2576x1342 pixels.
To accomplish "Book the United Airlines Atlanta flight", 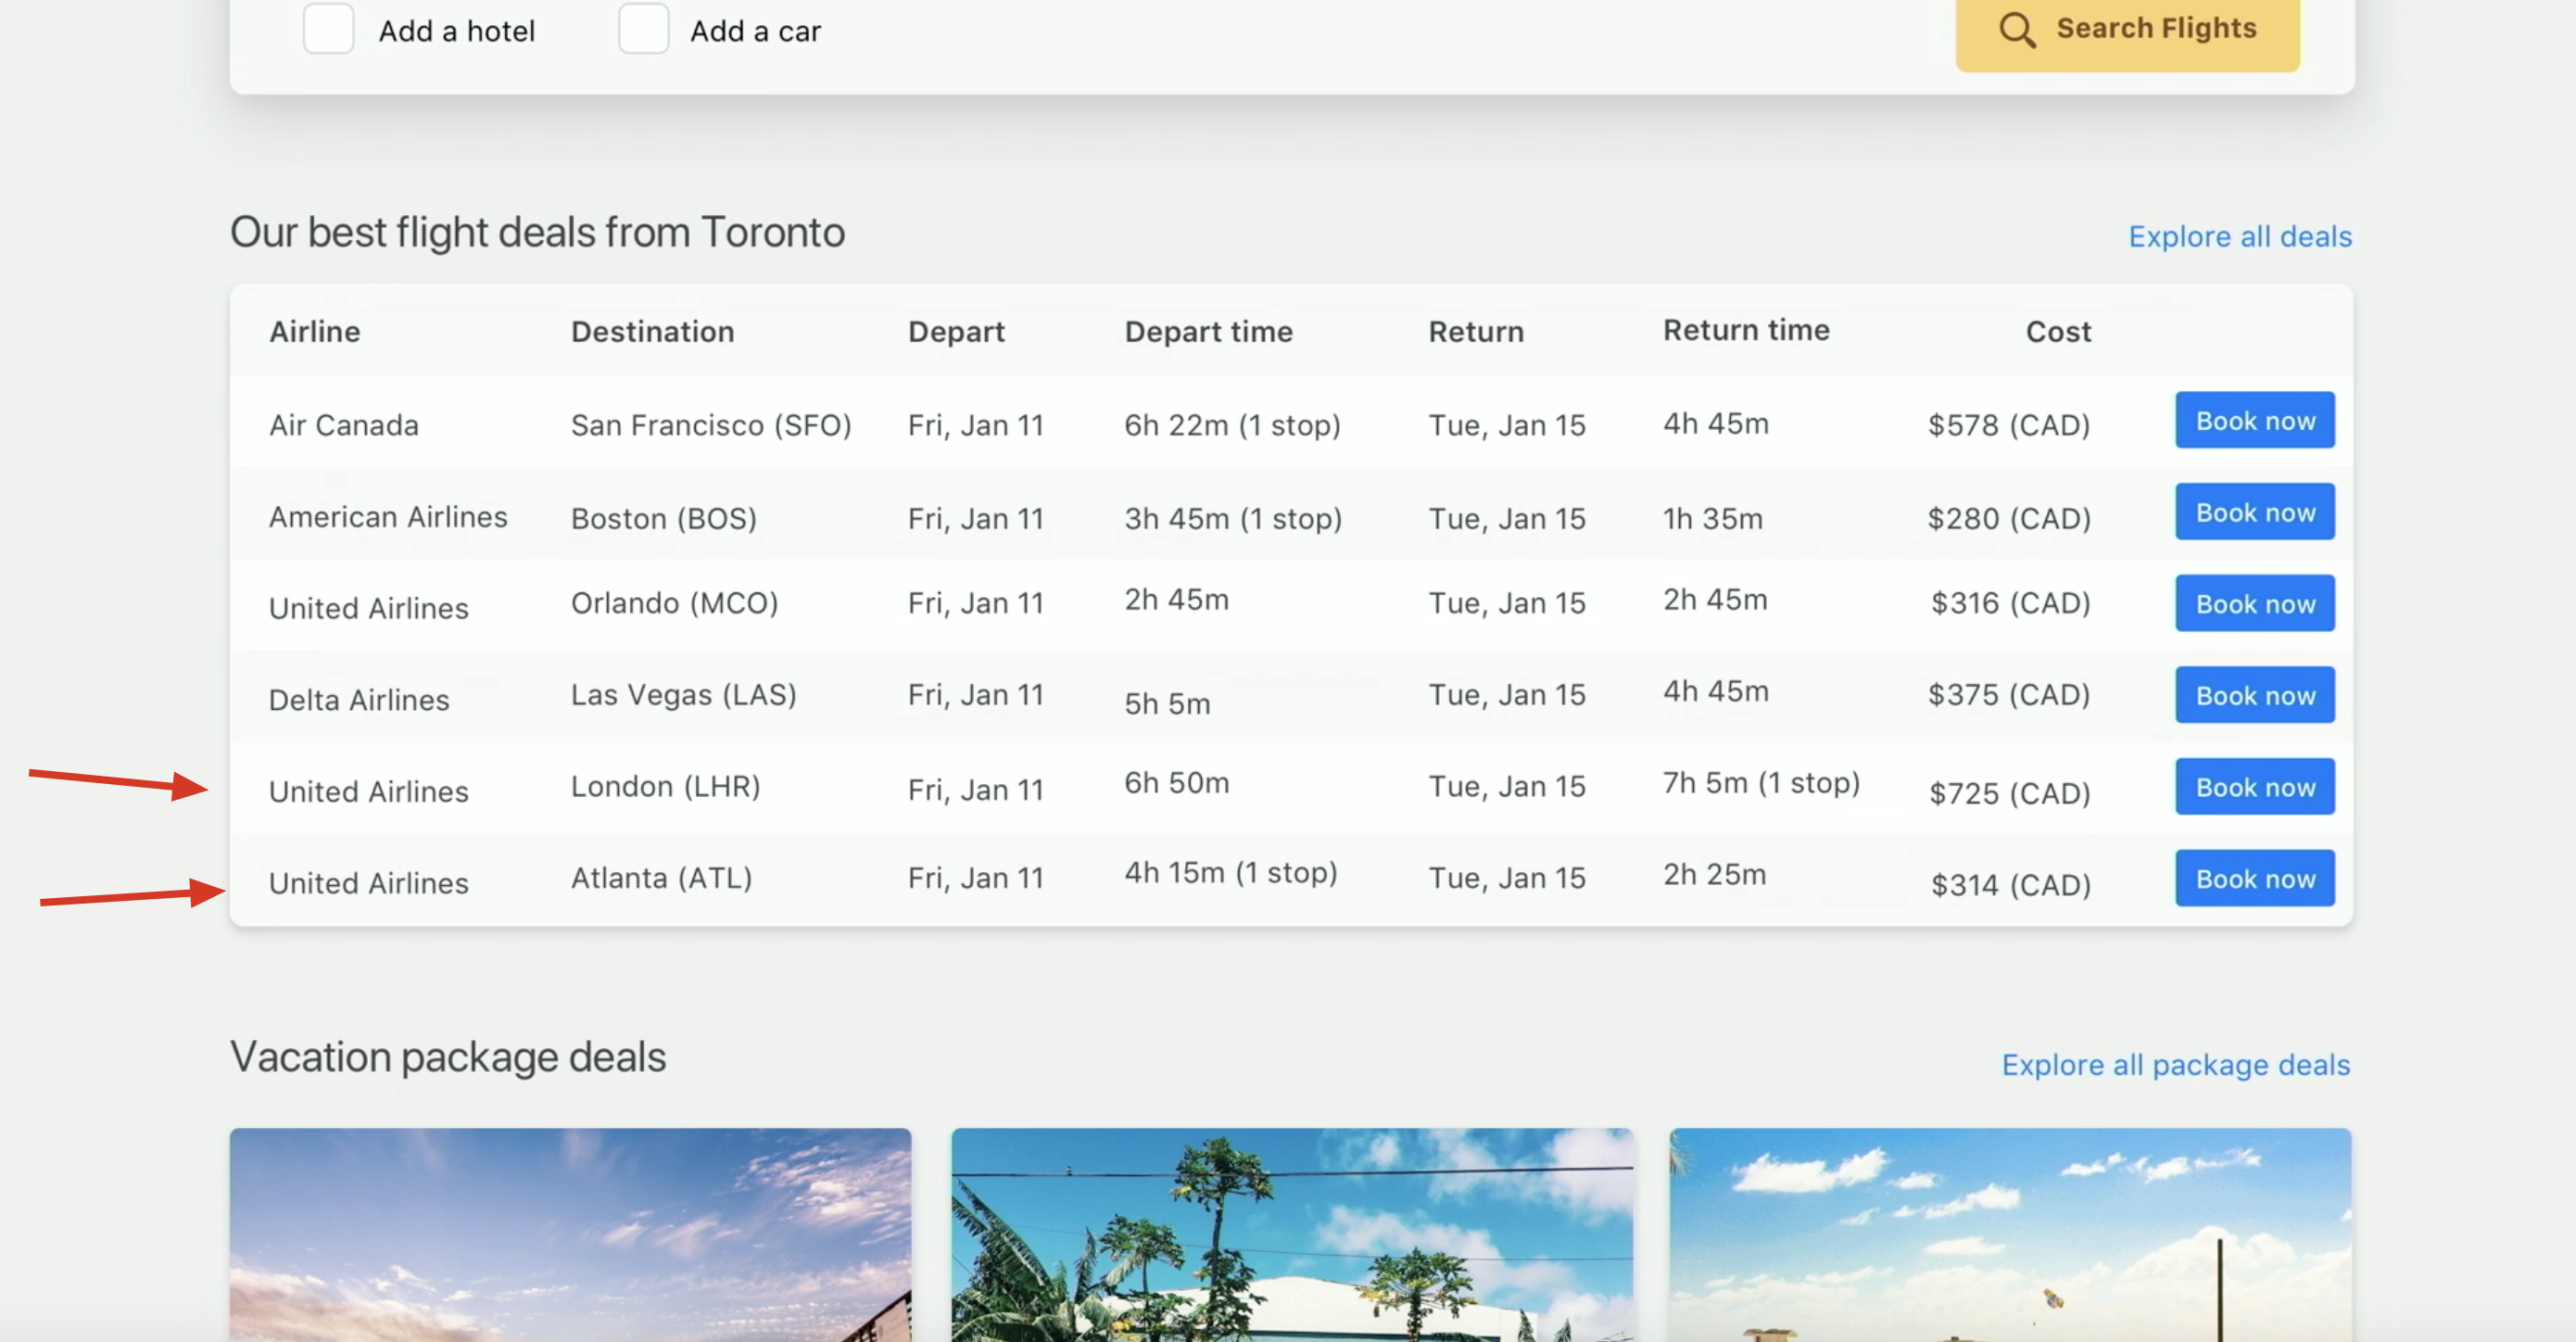I will pos(2254,879).
